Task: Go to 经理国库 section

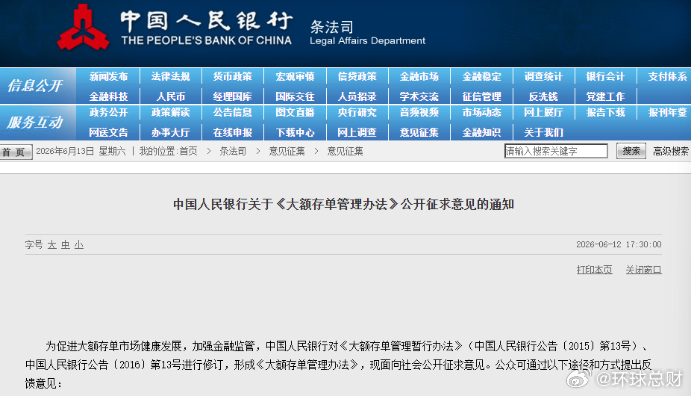Action: click(x=233, y=96)
